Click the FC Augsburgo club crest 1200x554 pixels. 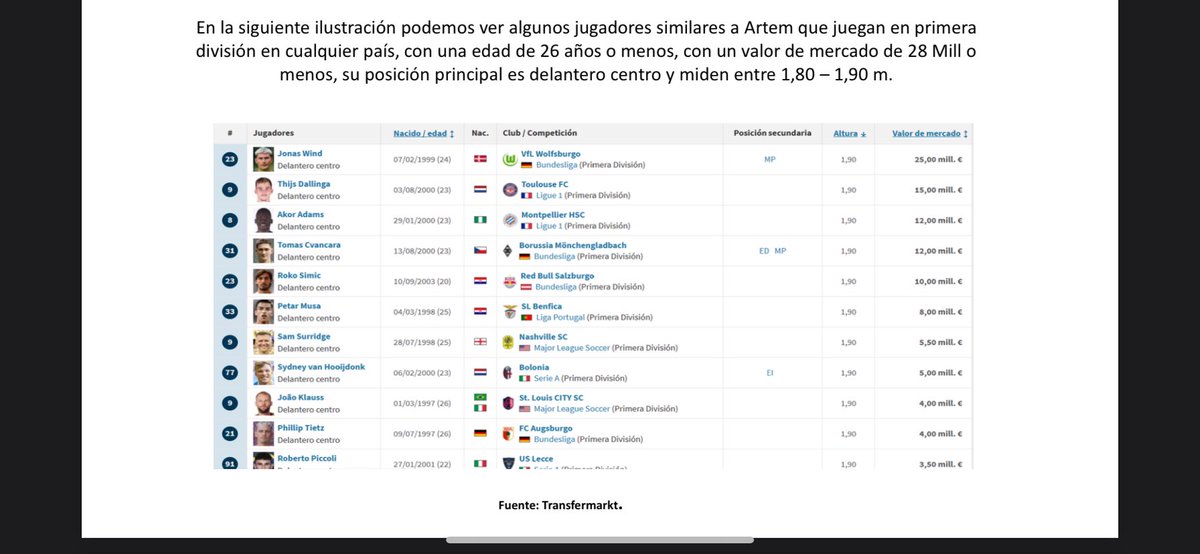[508, 434]
